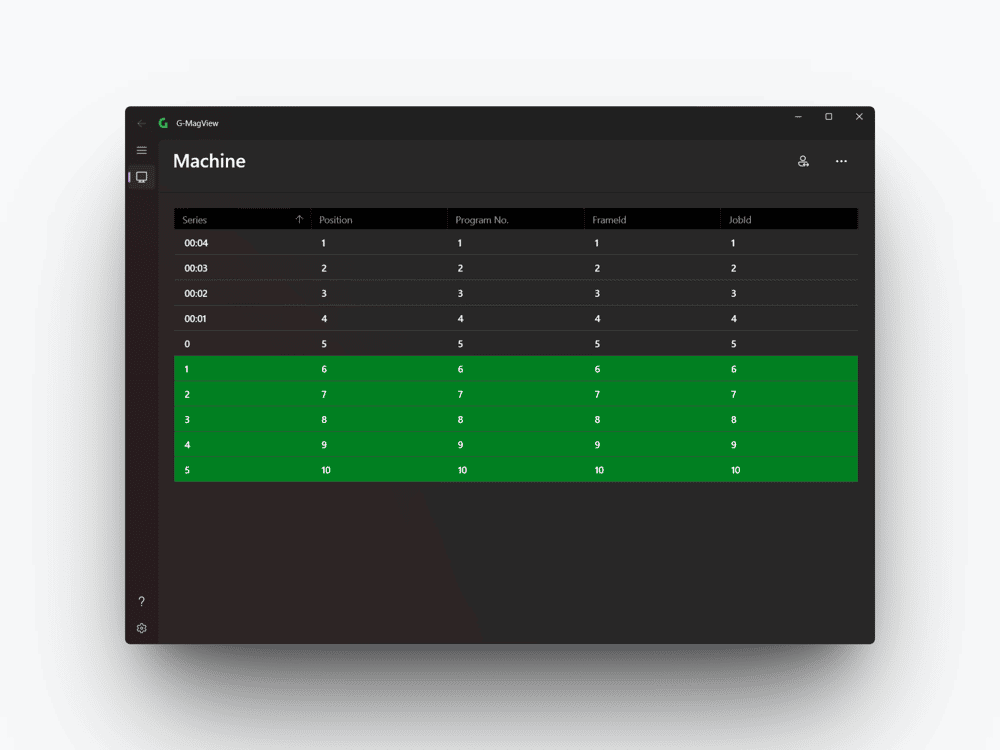
Task: Select the green row with position 10
Action: 516,470
